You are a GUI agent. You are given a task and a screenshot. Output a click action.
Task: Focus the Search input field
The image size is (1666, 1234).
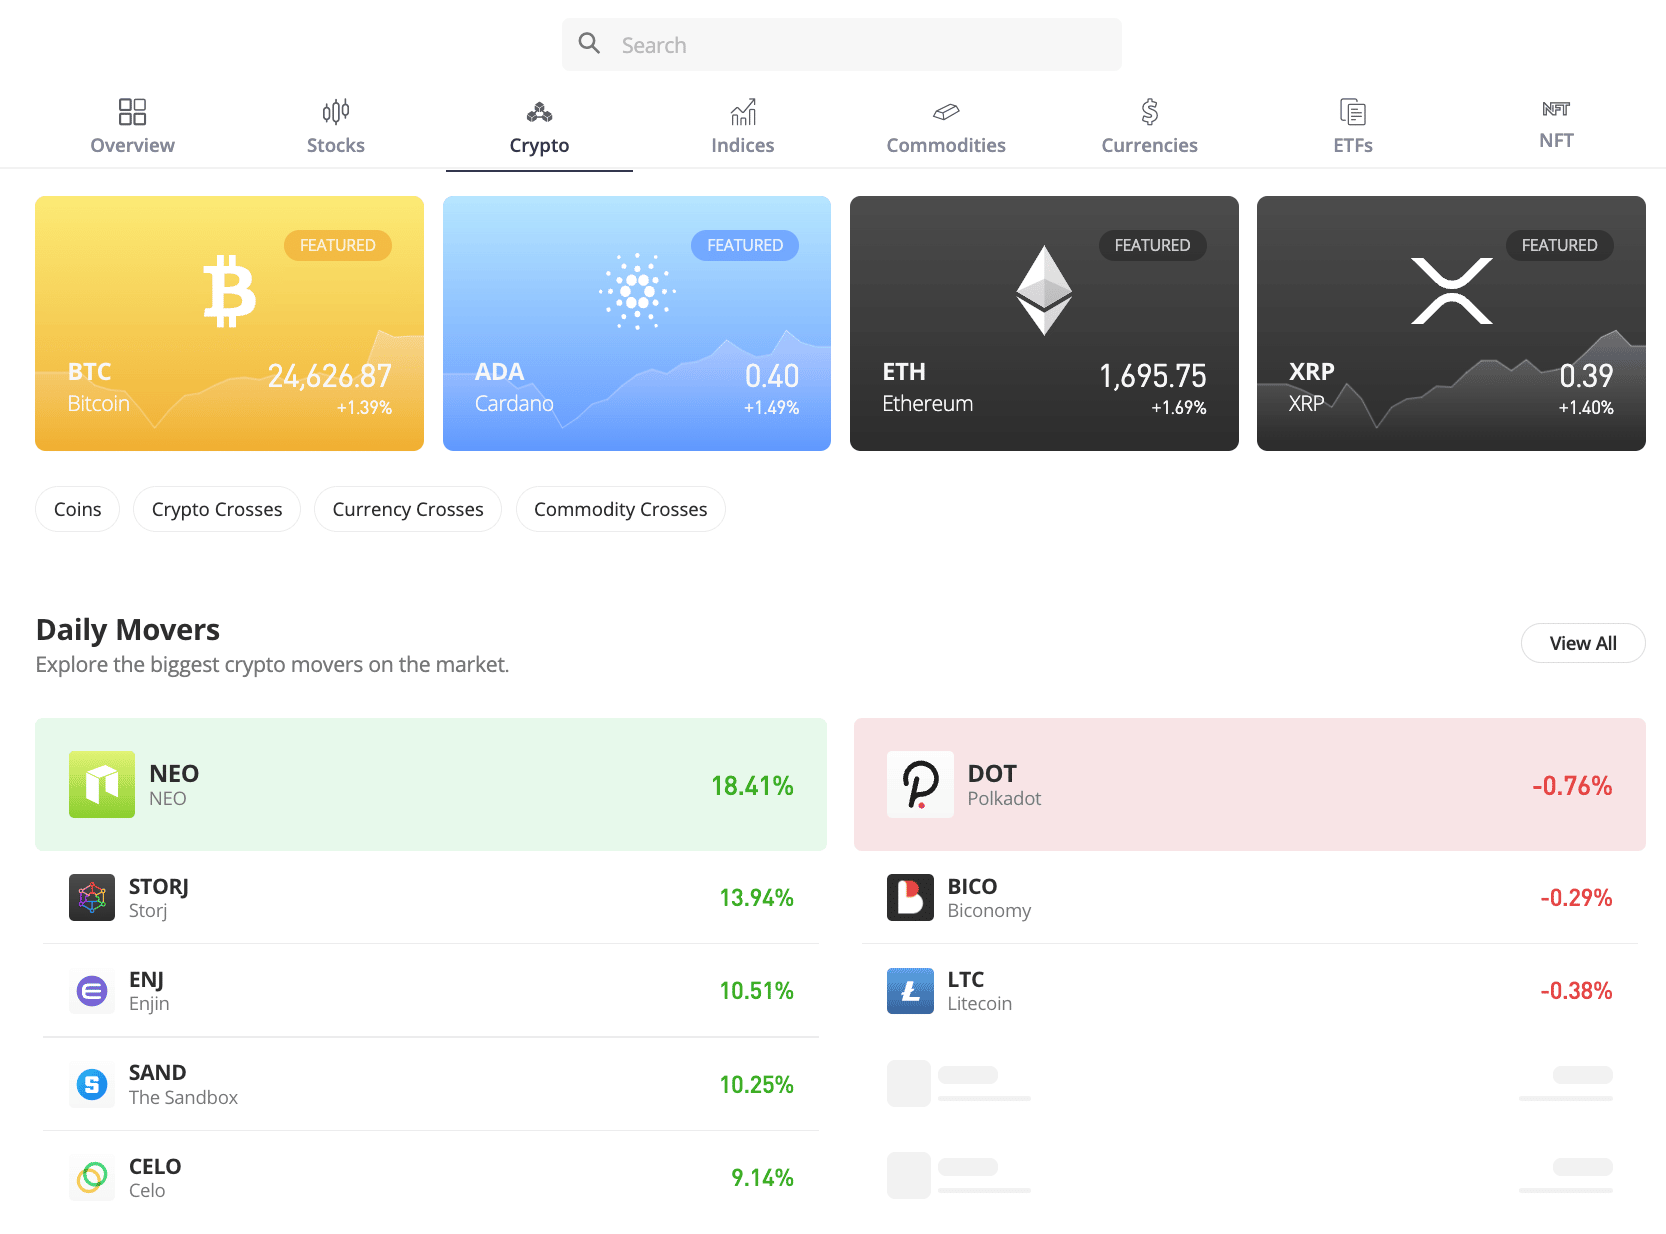point(841,44)
